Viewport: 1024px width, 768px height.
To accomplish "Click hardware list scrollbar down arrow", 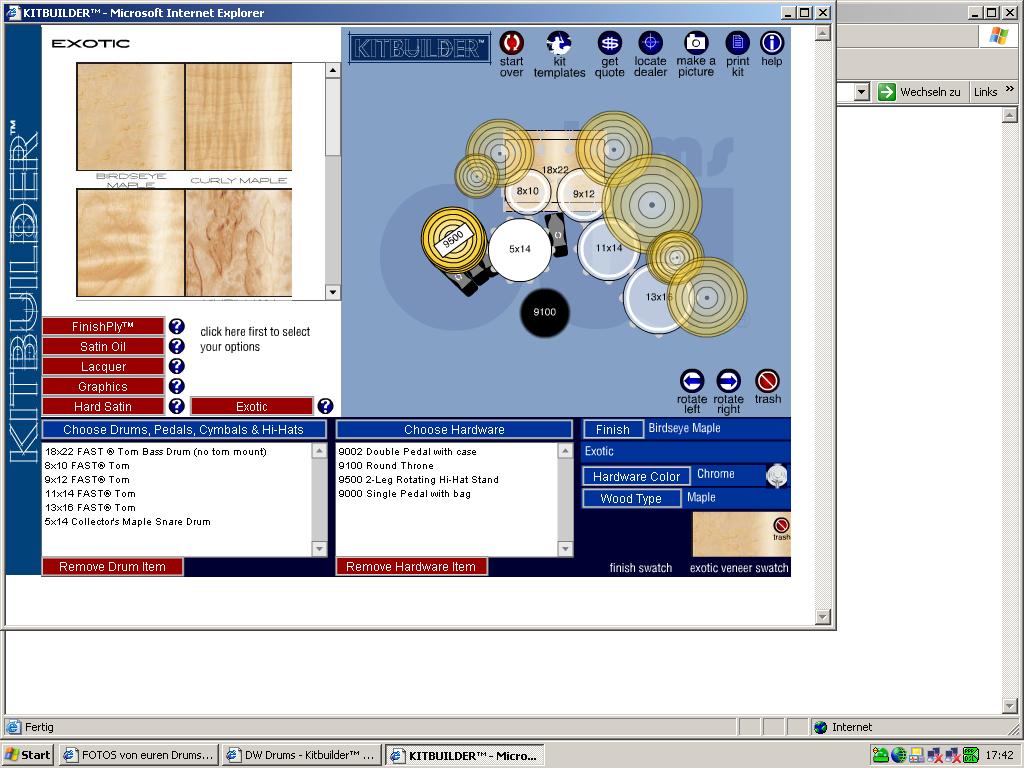I will pos(566,549).
